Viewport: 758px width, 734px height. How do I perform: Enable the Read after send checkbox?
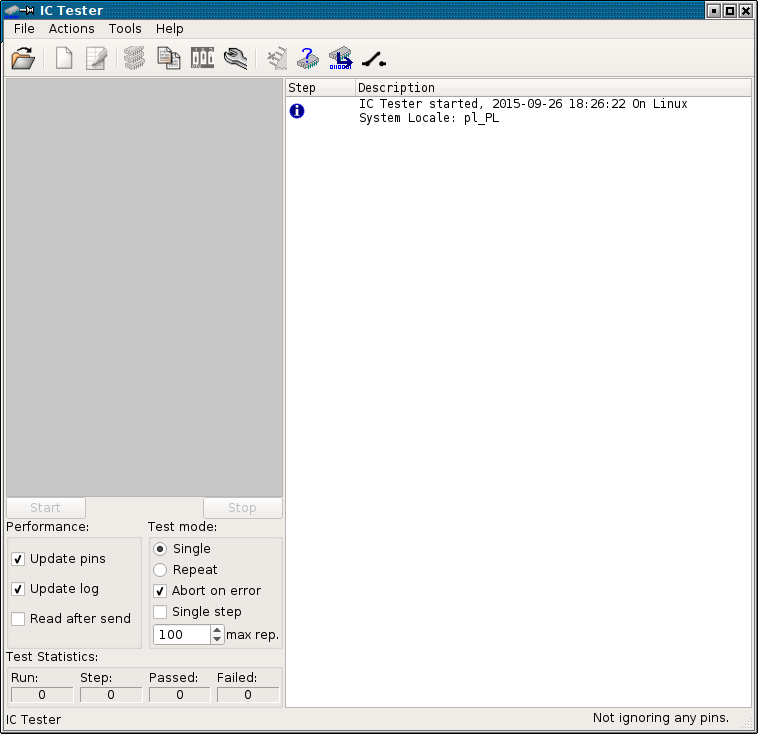coord(18,619)
